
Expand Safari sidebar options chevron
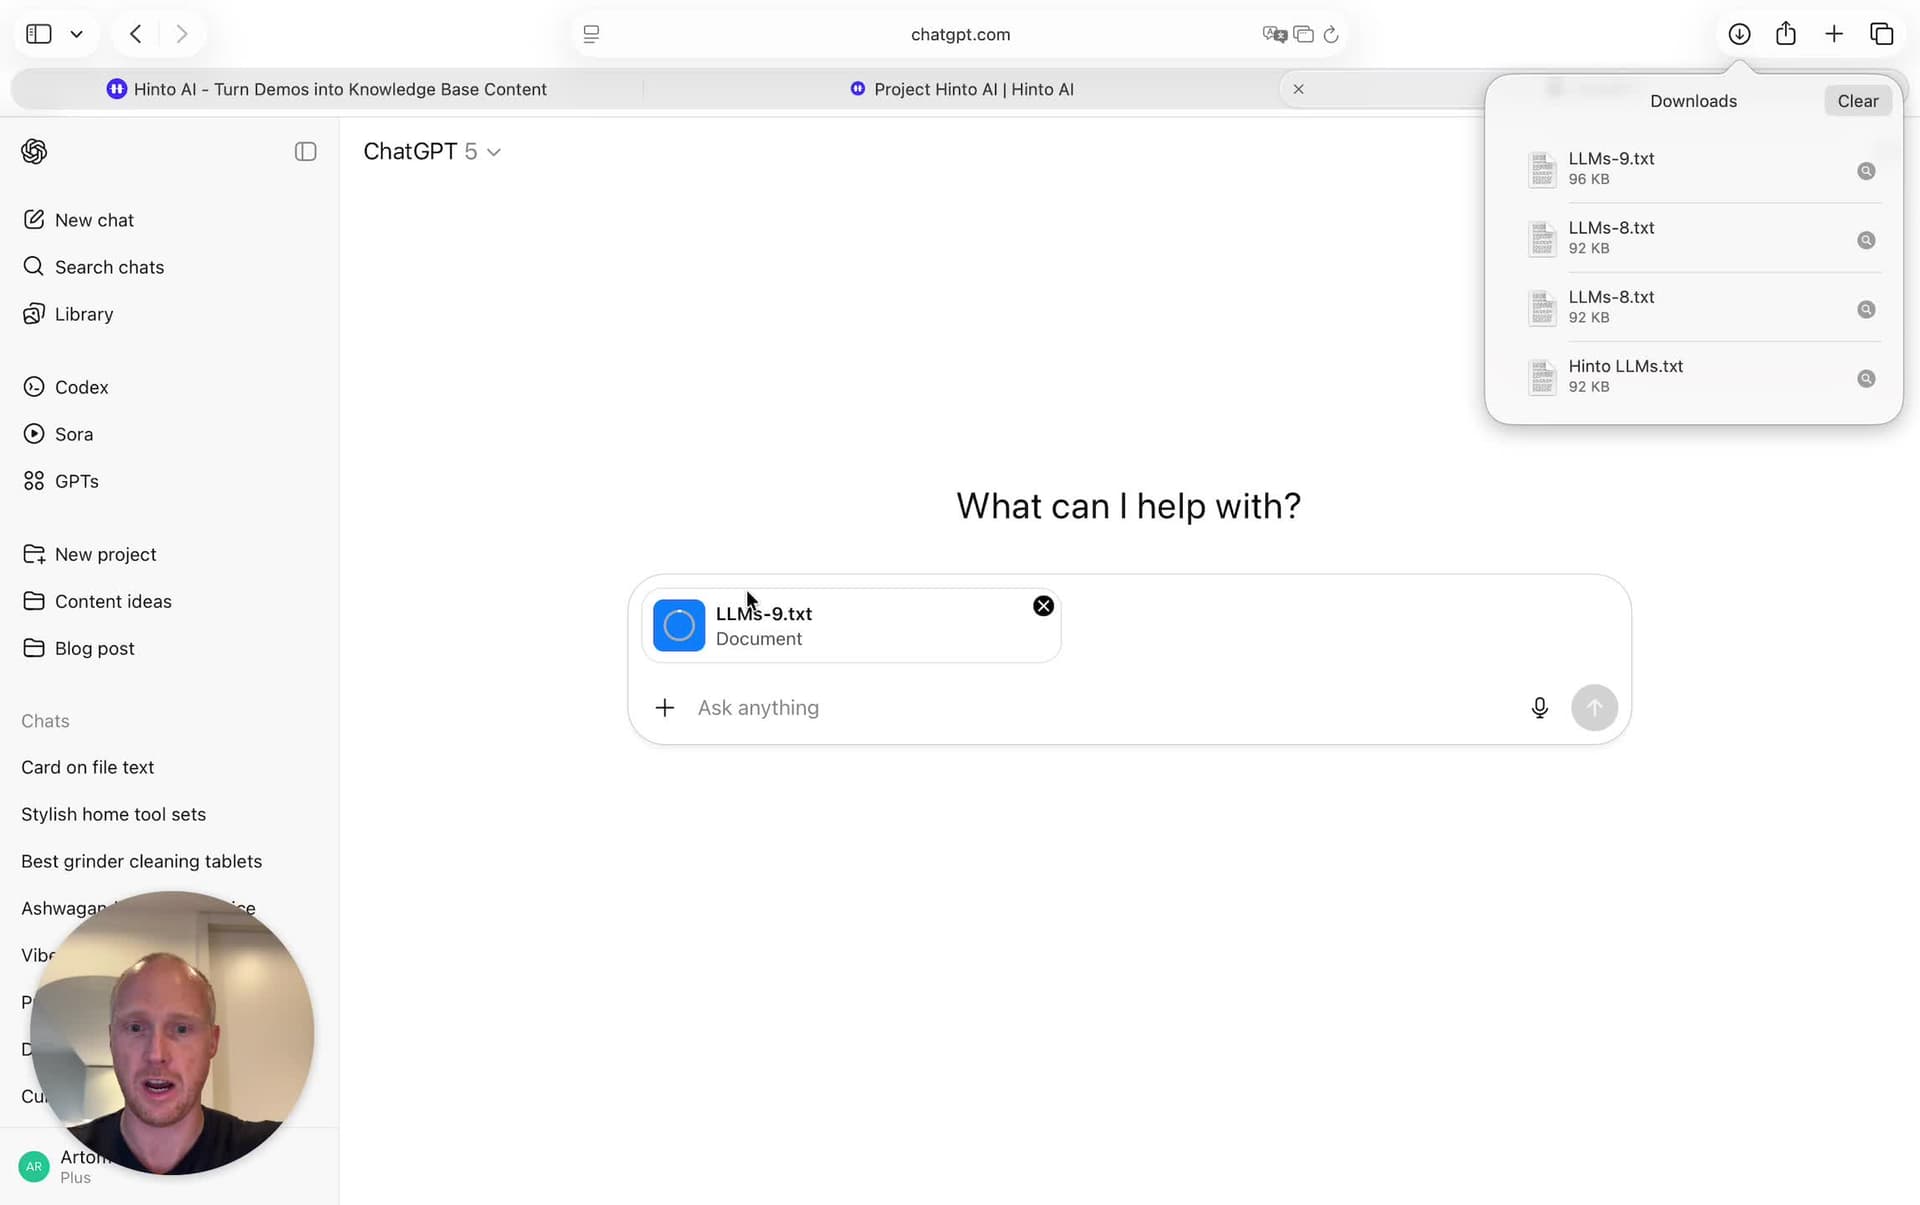[77, 34]
